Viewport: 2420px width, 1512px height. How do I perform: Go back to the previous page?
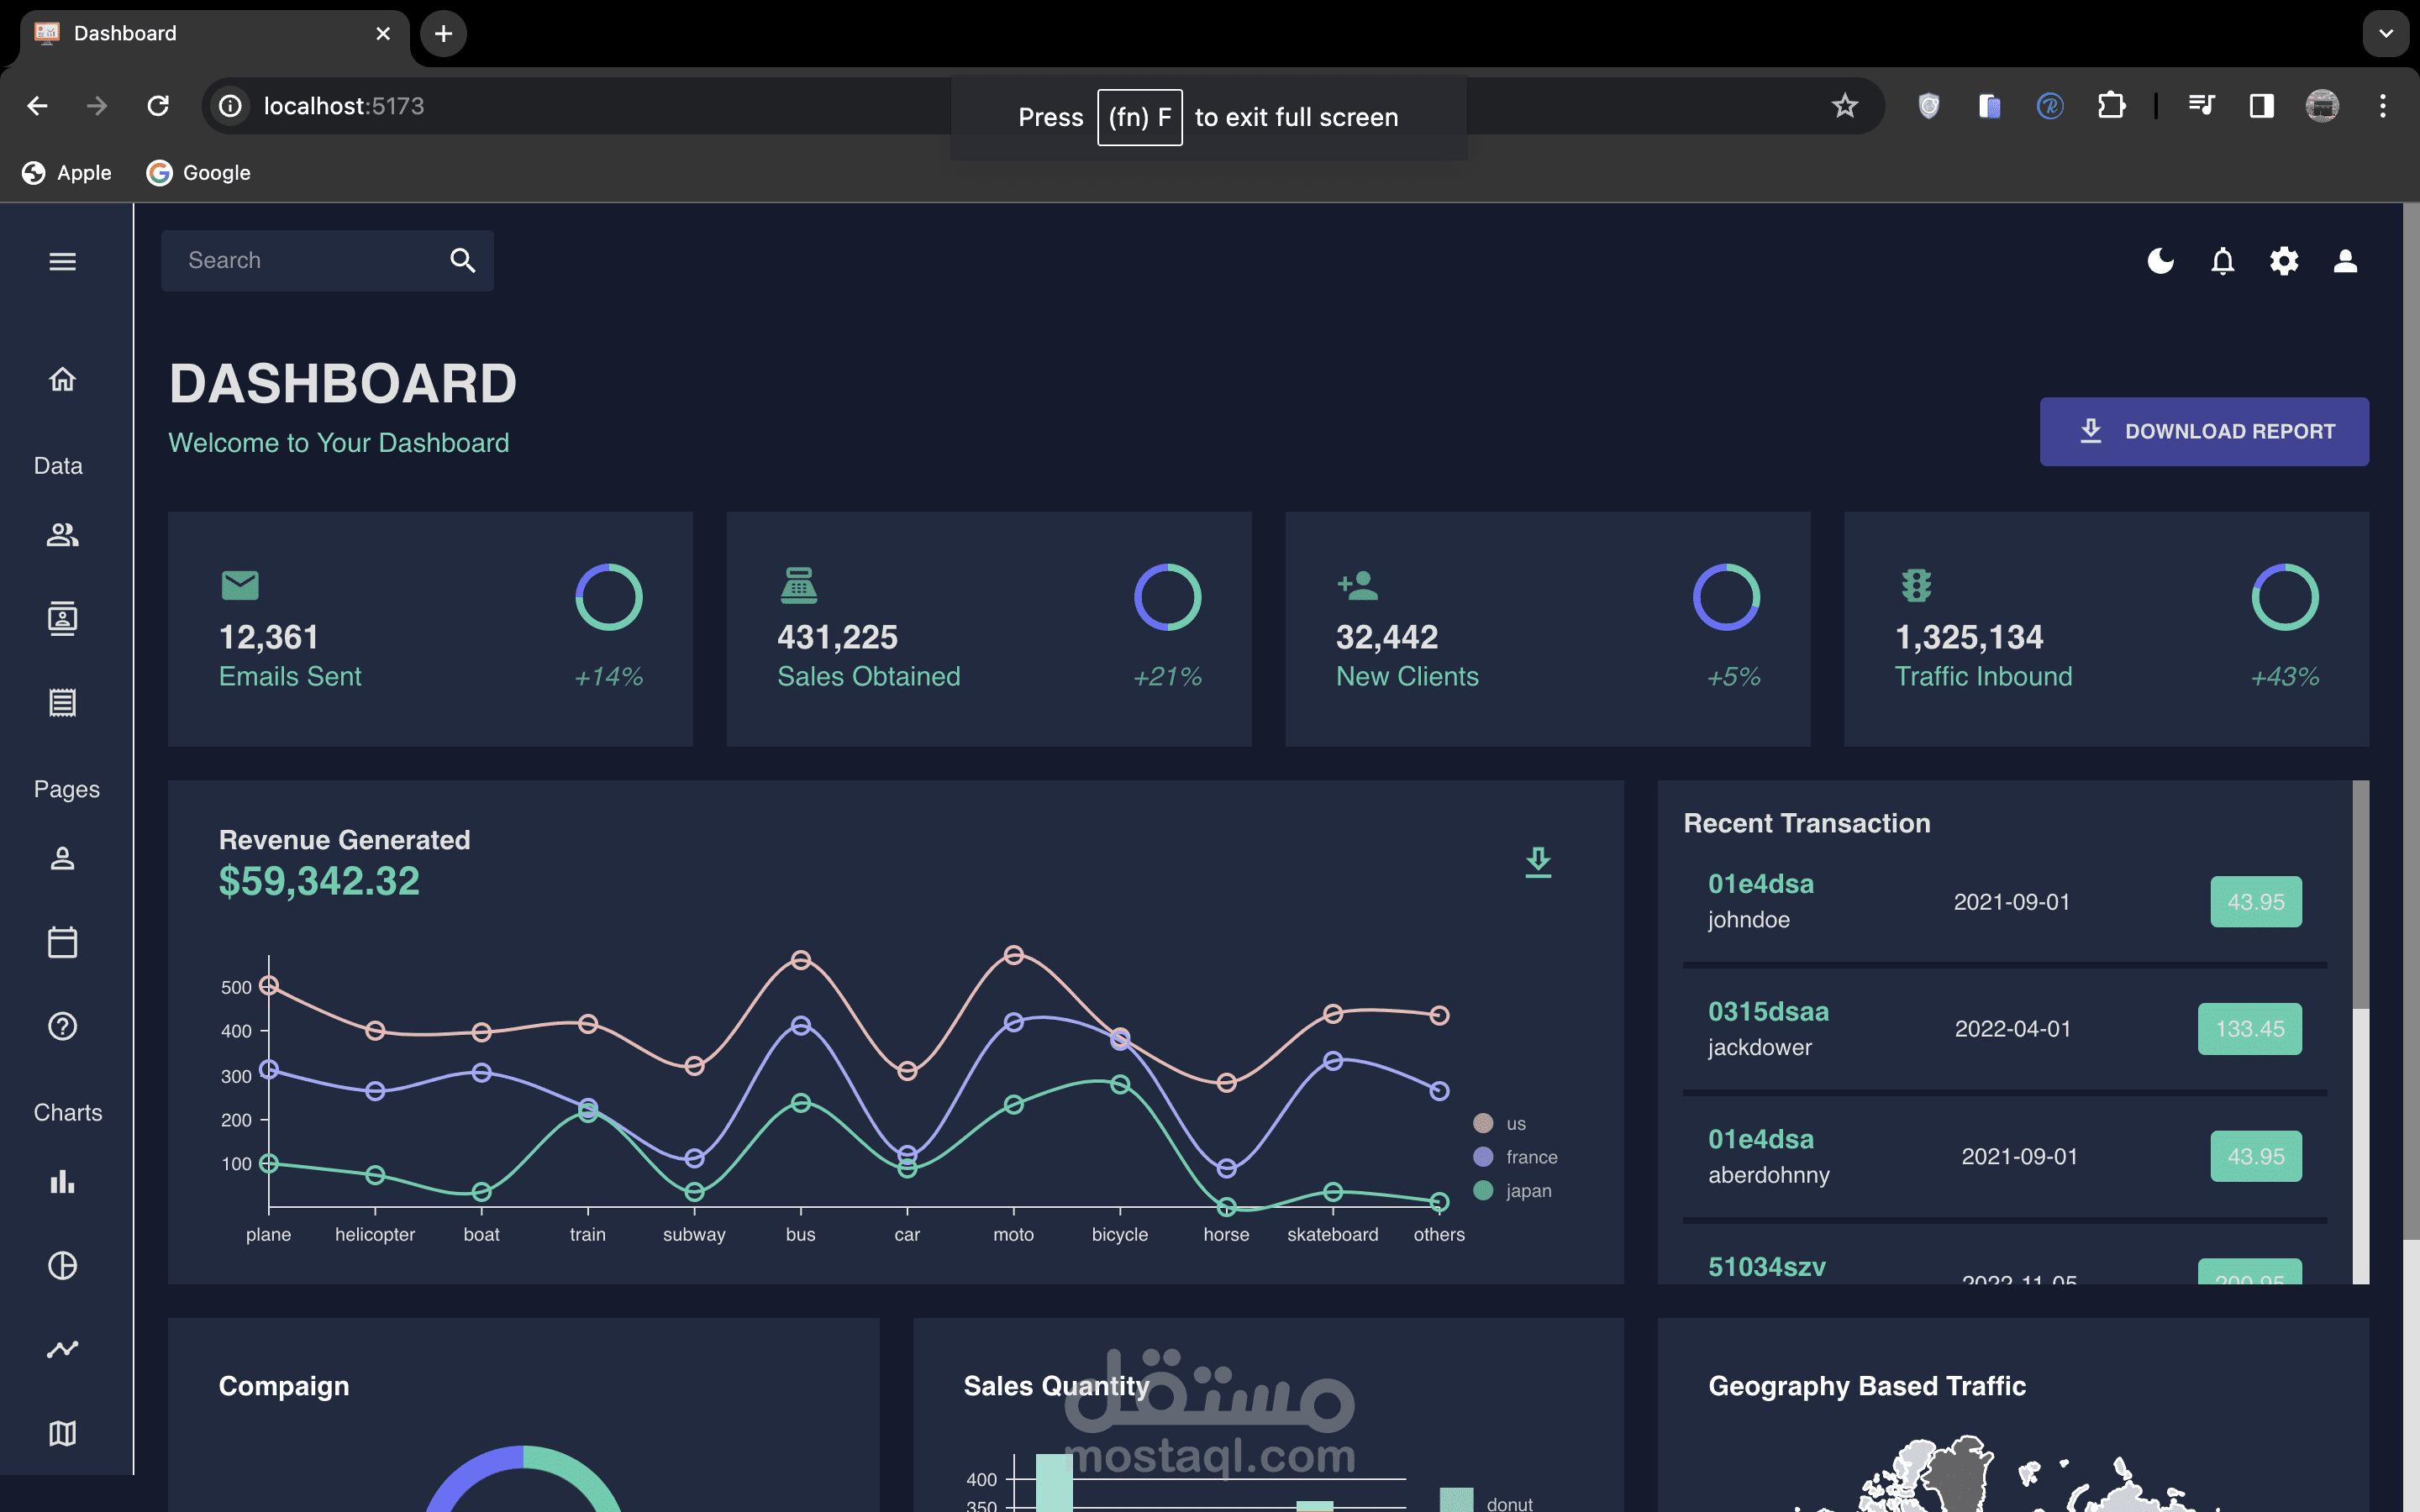click(x=37, y=105)
